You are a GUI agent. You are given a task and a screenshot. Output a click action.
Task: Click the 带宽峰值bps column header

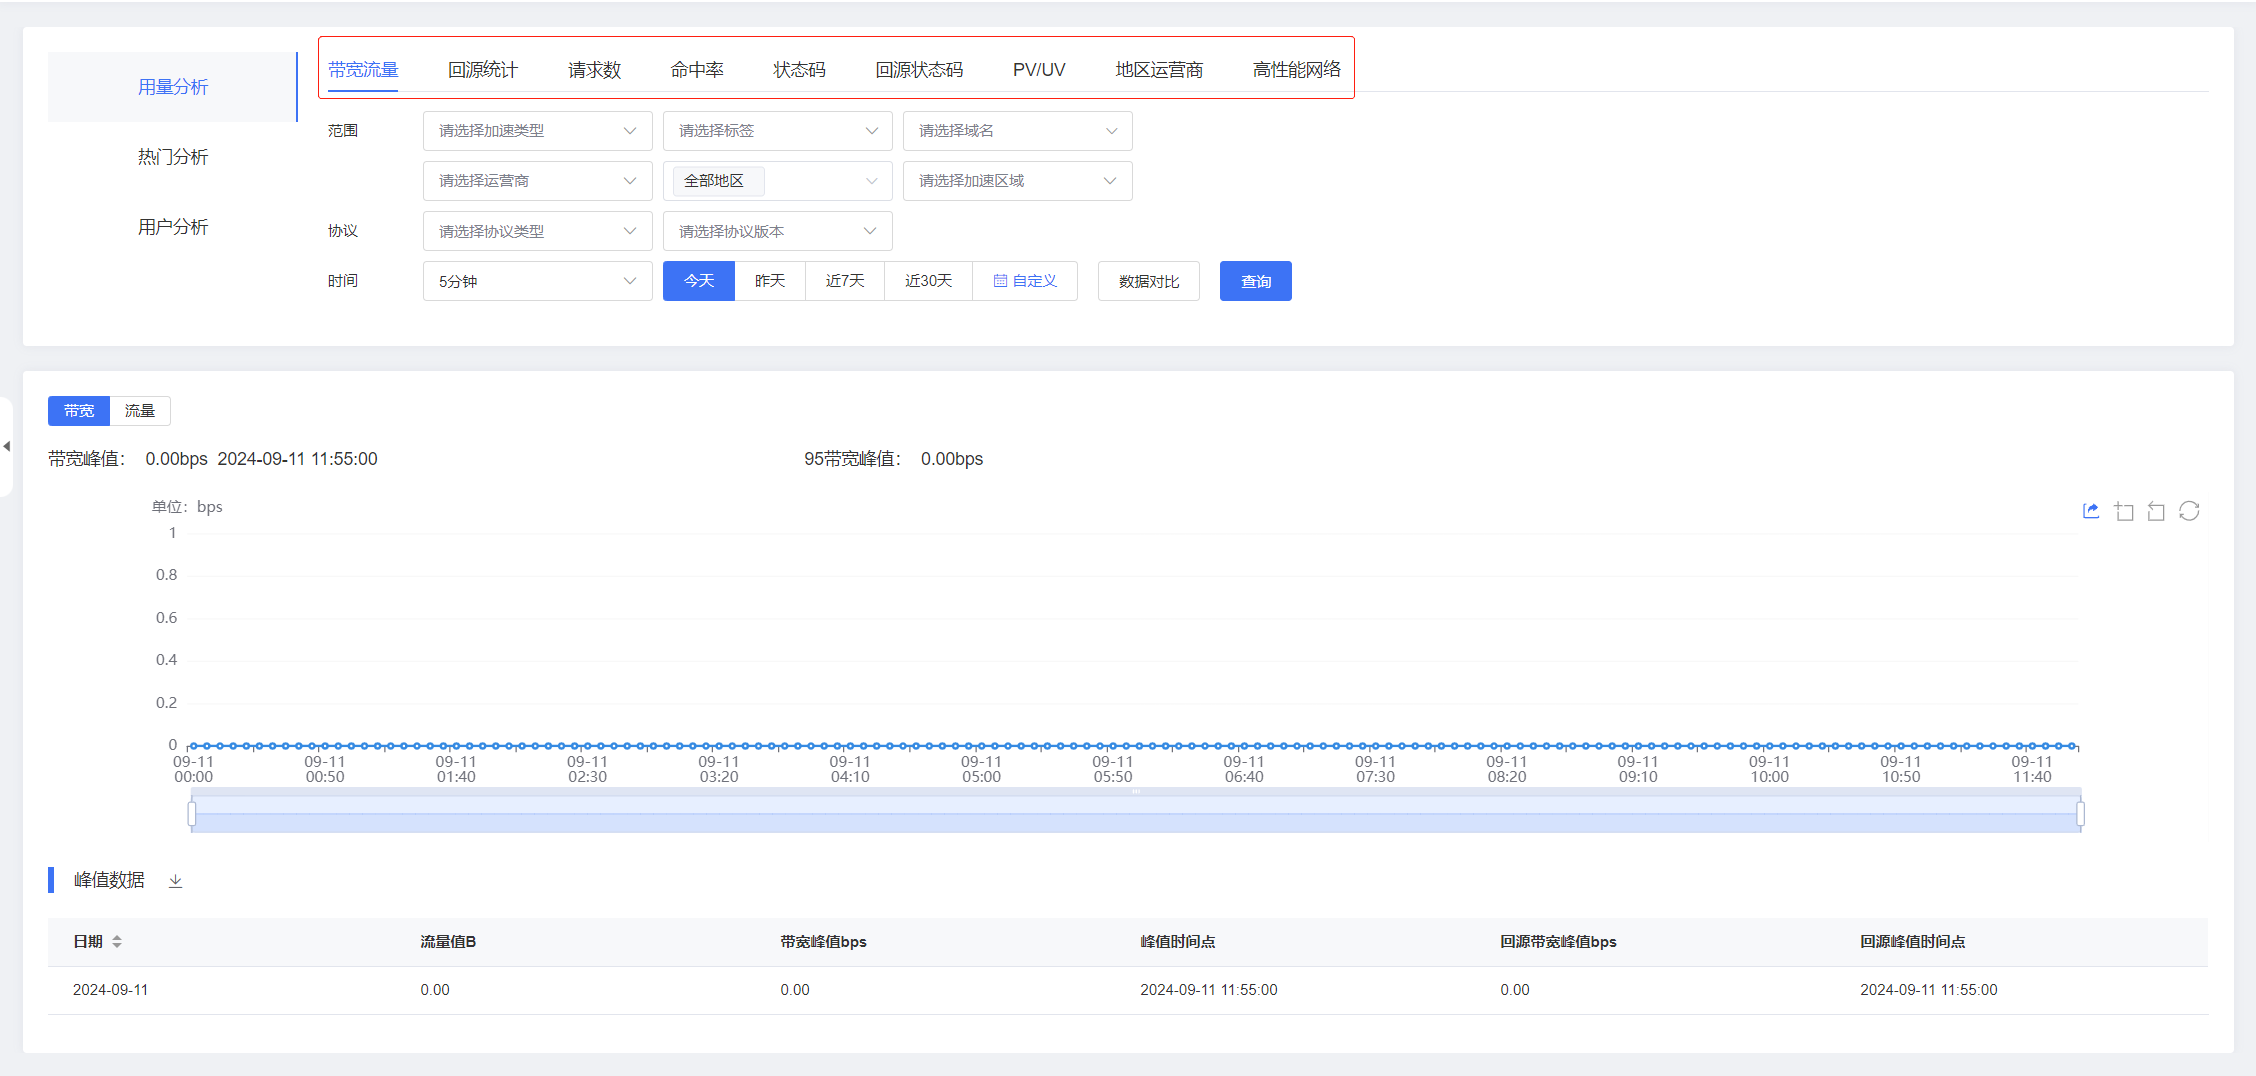(823, 942)
